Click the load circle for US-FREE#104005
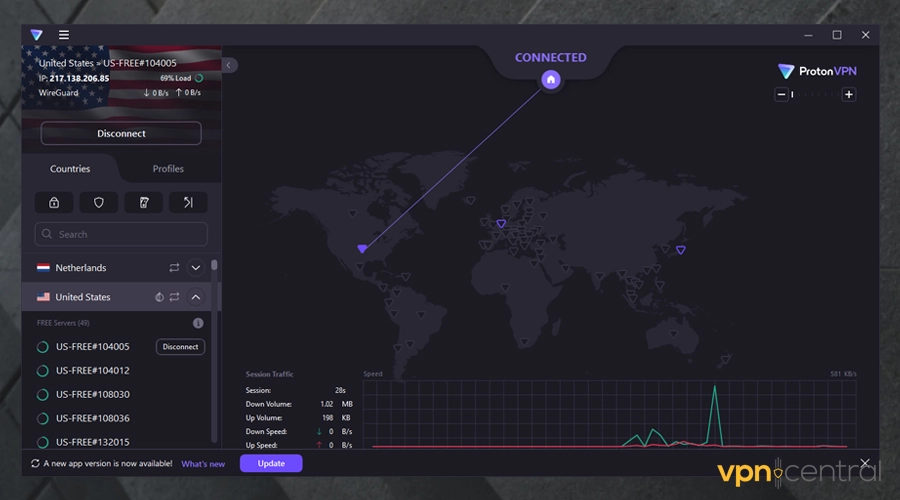 pos(42,347)
